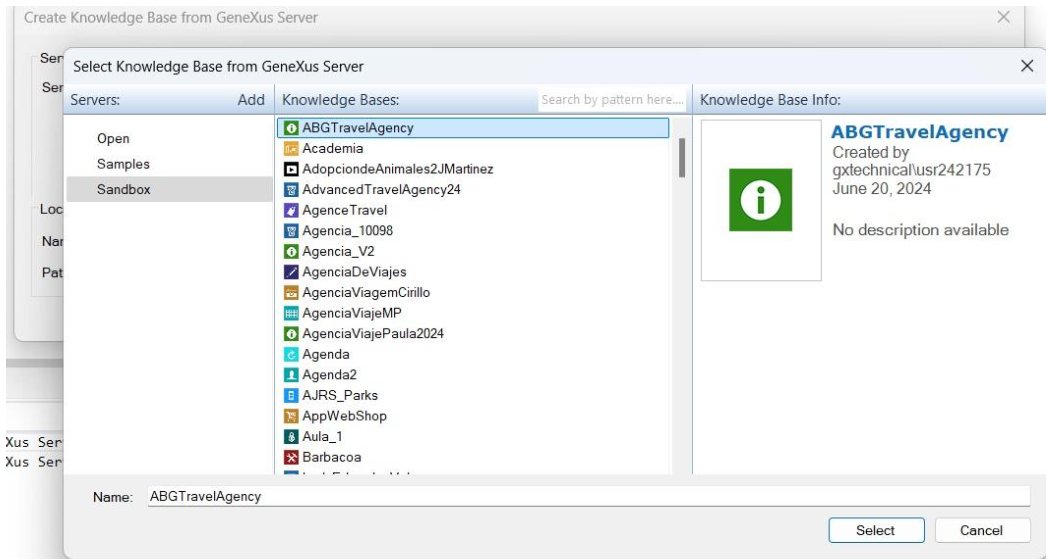Click the ABGTravelAgency knowledge base icon
The image size is (1050, 560).
point(292,128)
